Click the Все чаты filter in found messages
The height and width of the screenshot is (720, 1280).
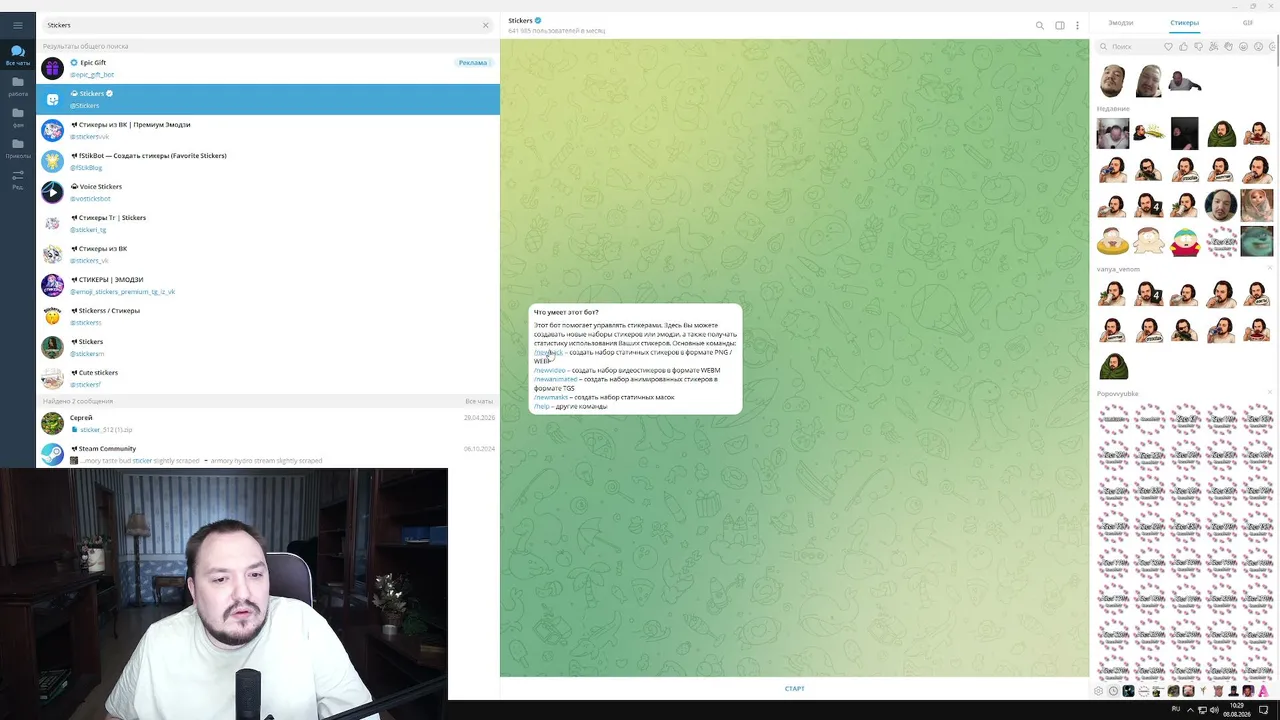pyautogui.click(x=479, y=401)
